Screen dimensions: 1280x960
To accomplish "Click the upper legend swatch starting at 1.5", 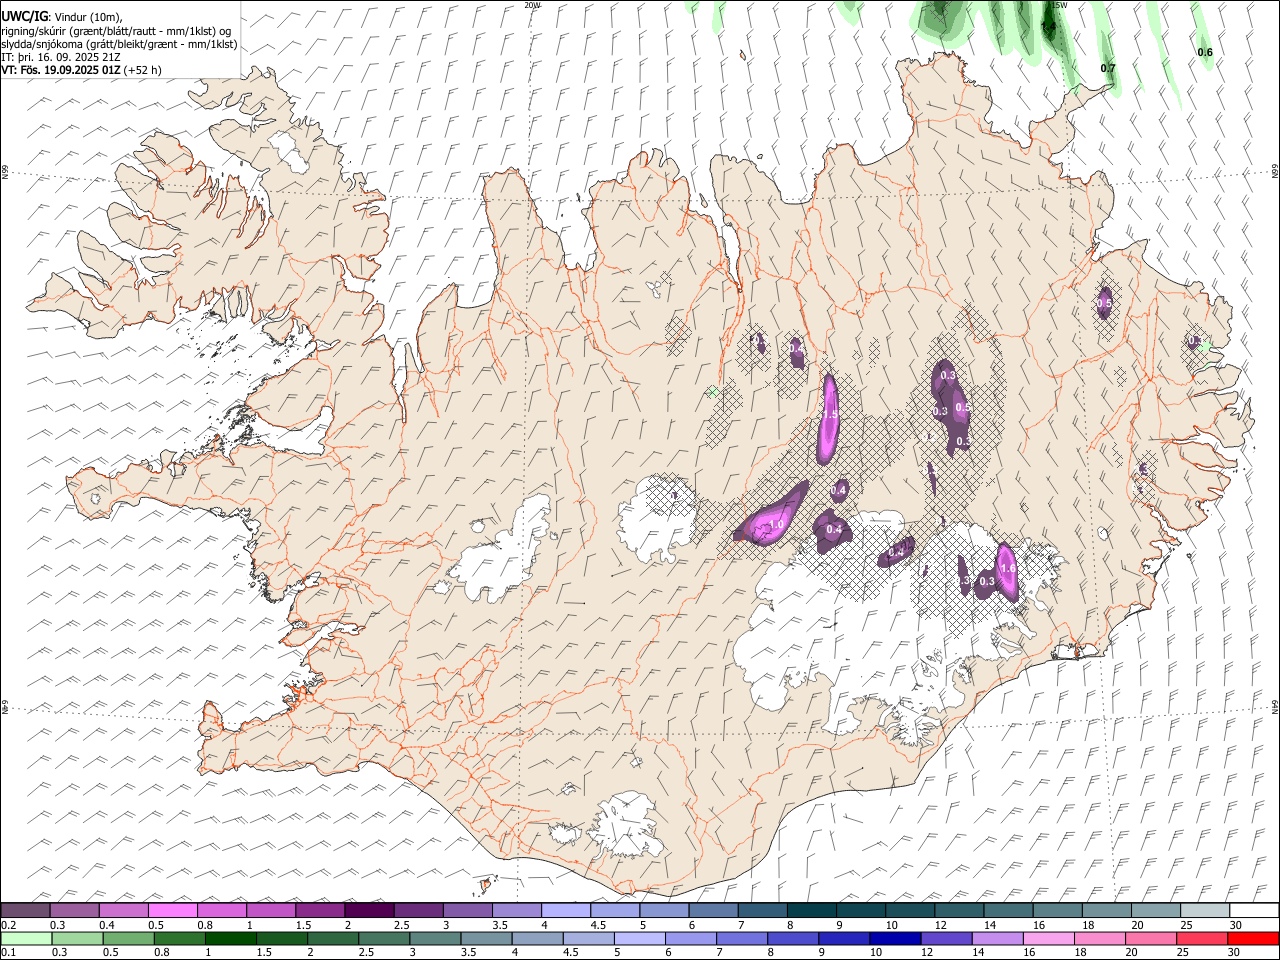I will click(320, 911).
